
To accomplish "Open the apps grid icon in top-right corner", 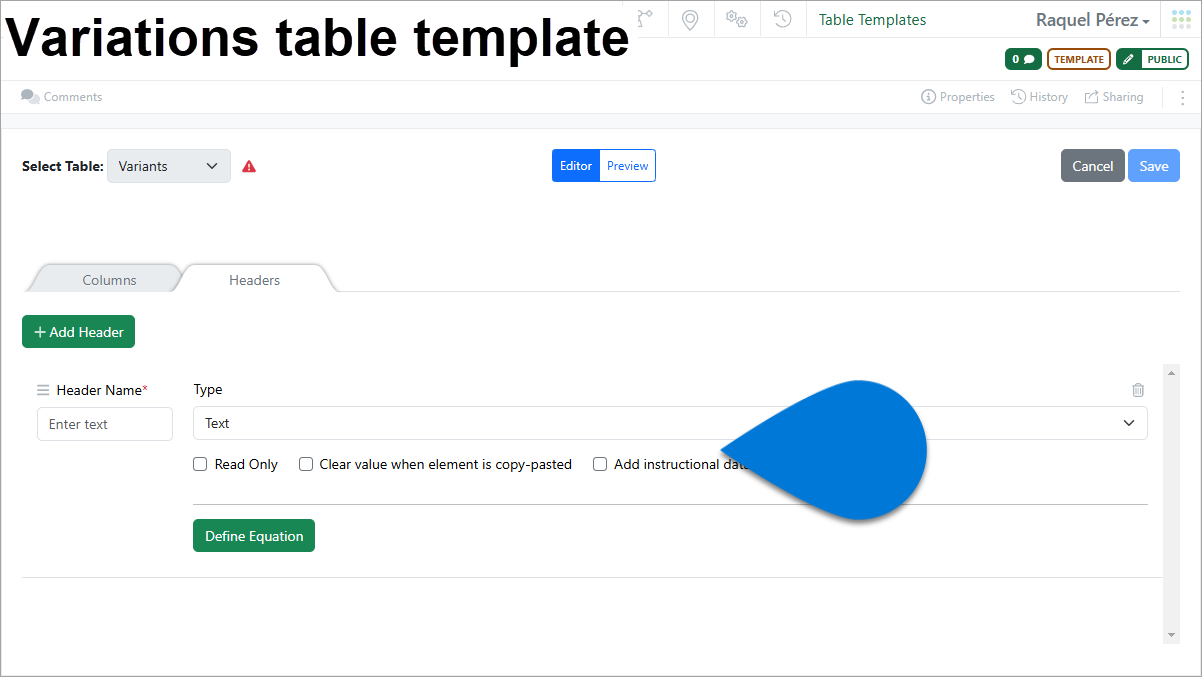I will [x=1180, y=18].
